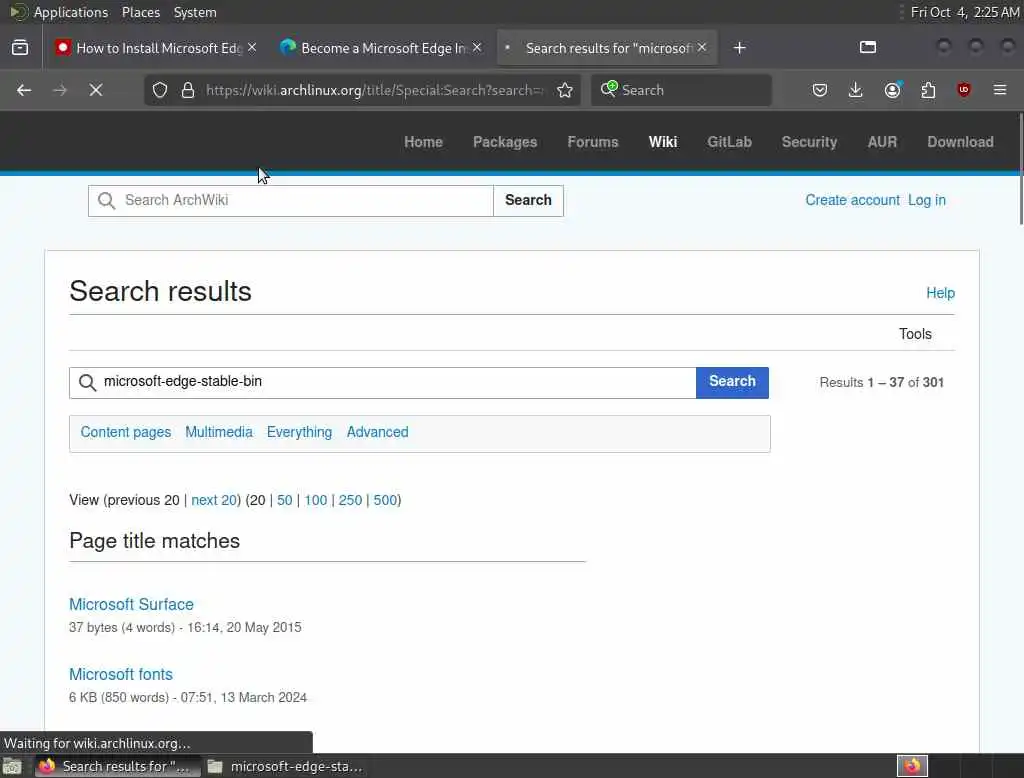Select the Advanced filter
Image resolution: width=1024 pixels, height=778 pixels.
pos(377,432)
